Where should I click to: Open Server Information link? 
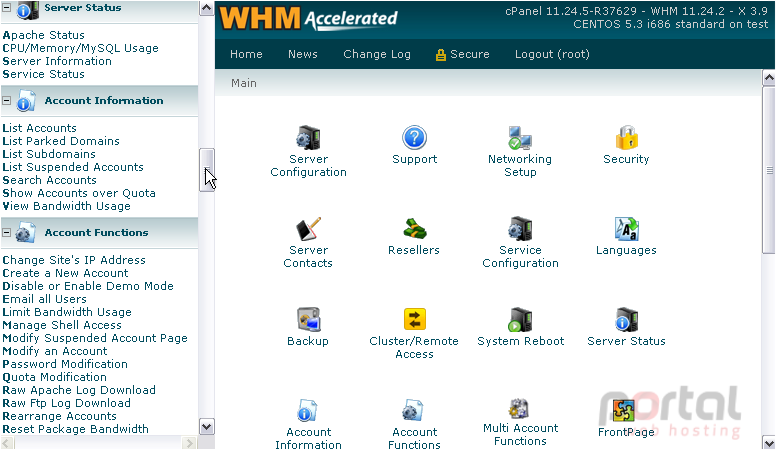click(x=57, y=61)
